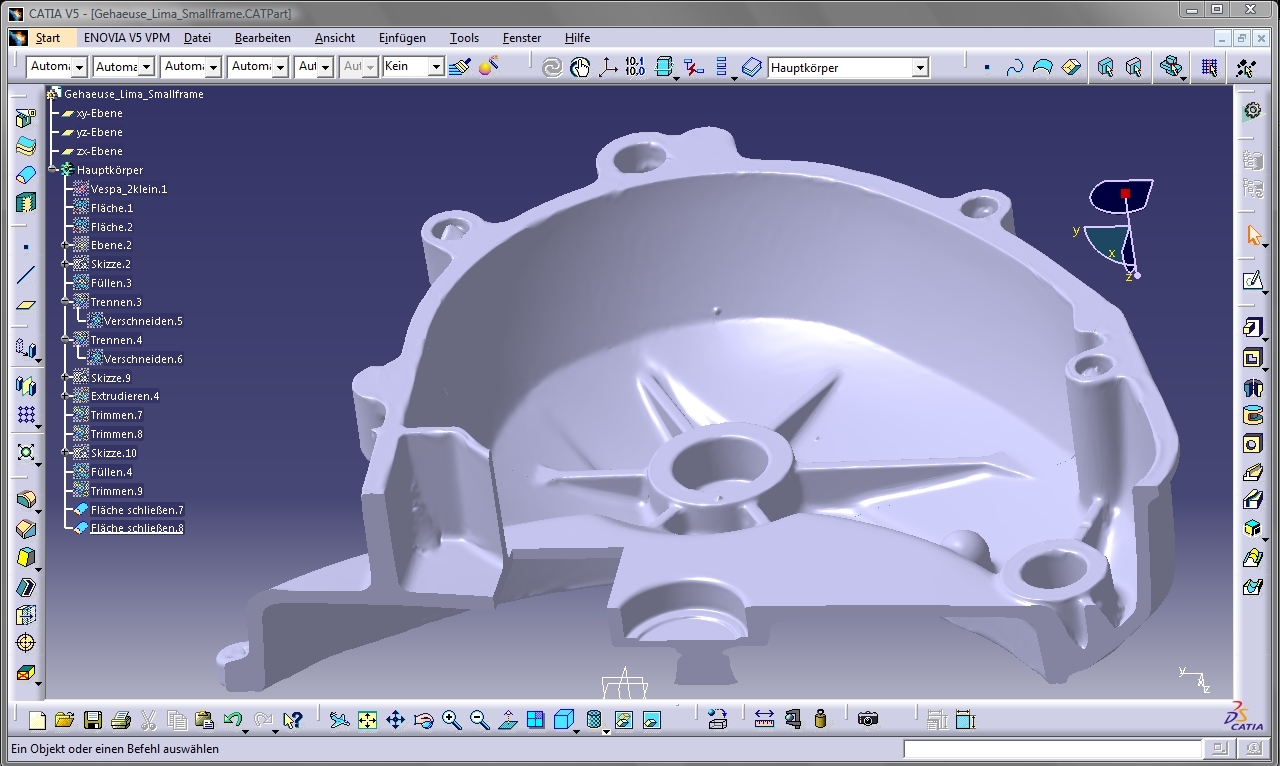Open the Bearbeiten menu
The image size is (1280, 766).
pos(263,38)
